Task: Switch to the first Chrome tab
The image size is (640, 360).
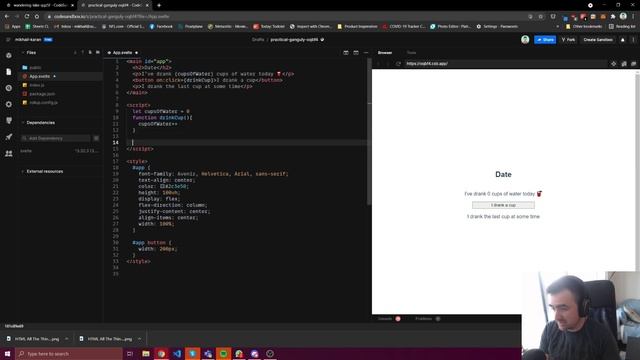Action: [39, 5]
